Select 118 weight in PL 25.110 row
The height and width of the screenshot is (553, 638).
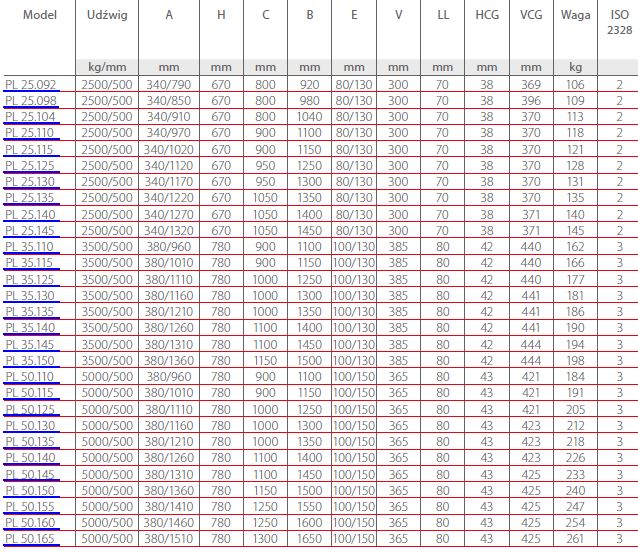click(575, 133)
